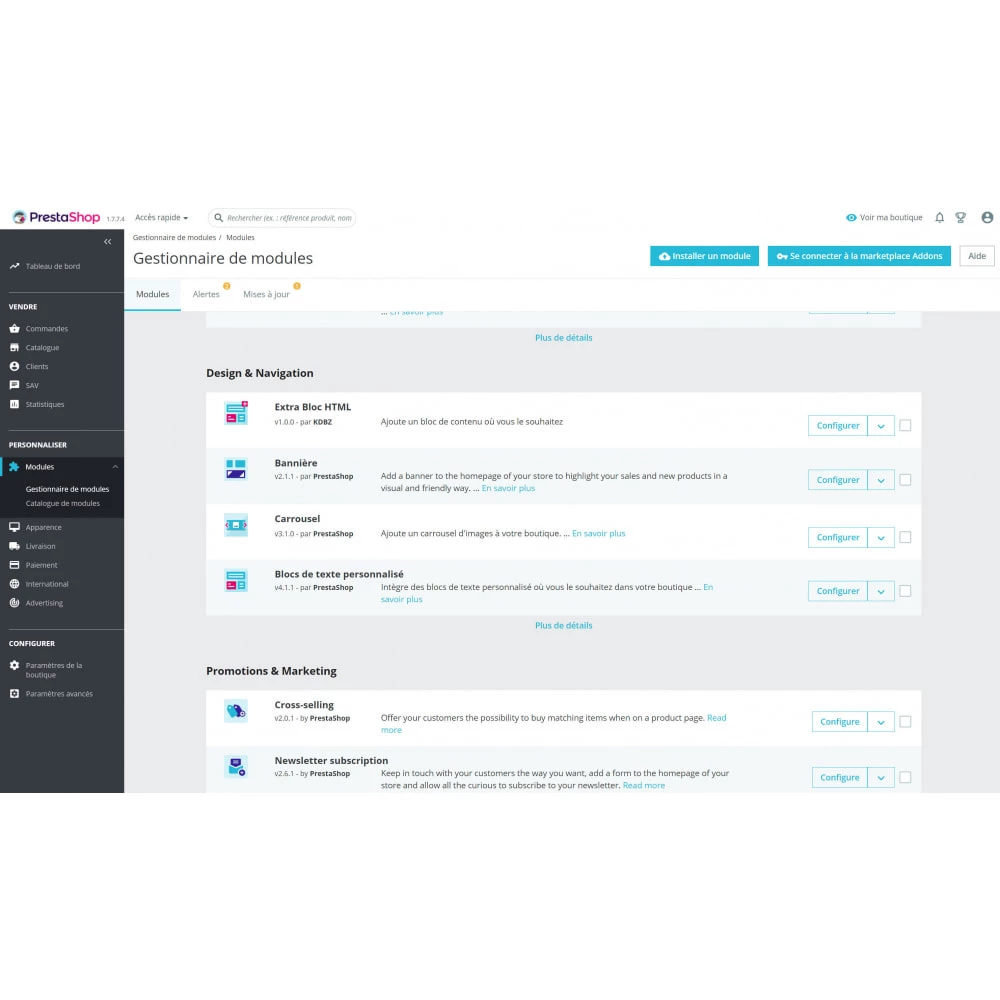Click the Cross-selling module icon
This screenshot has height=1000, width=1000.
point(236,710)
